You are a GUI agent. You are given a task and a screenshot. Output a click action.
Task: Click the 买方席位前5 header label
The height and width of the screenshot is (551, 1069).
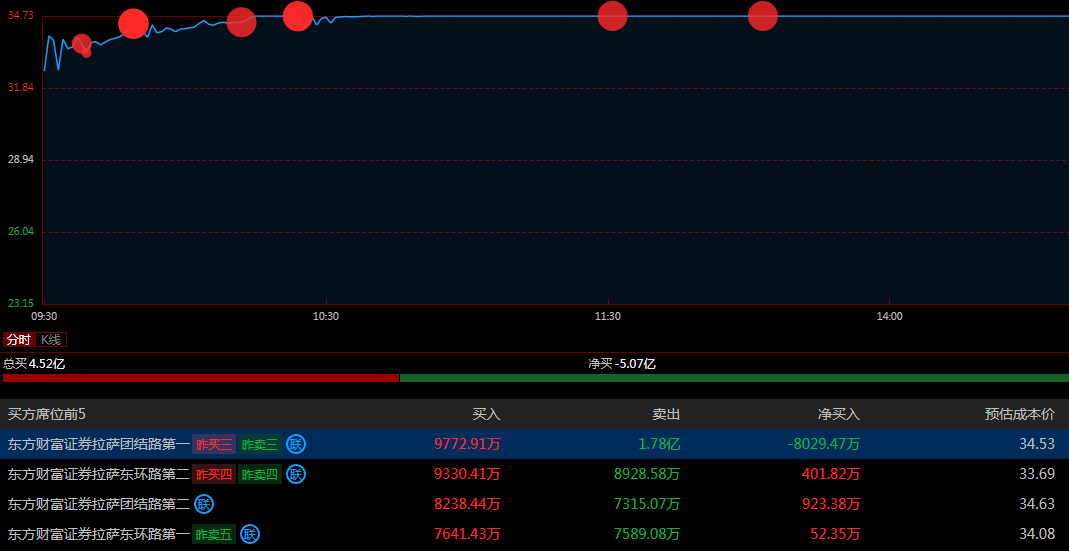point(46,414)
